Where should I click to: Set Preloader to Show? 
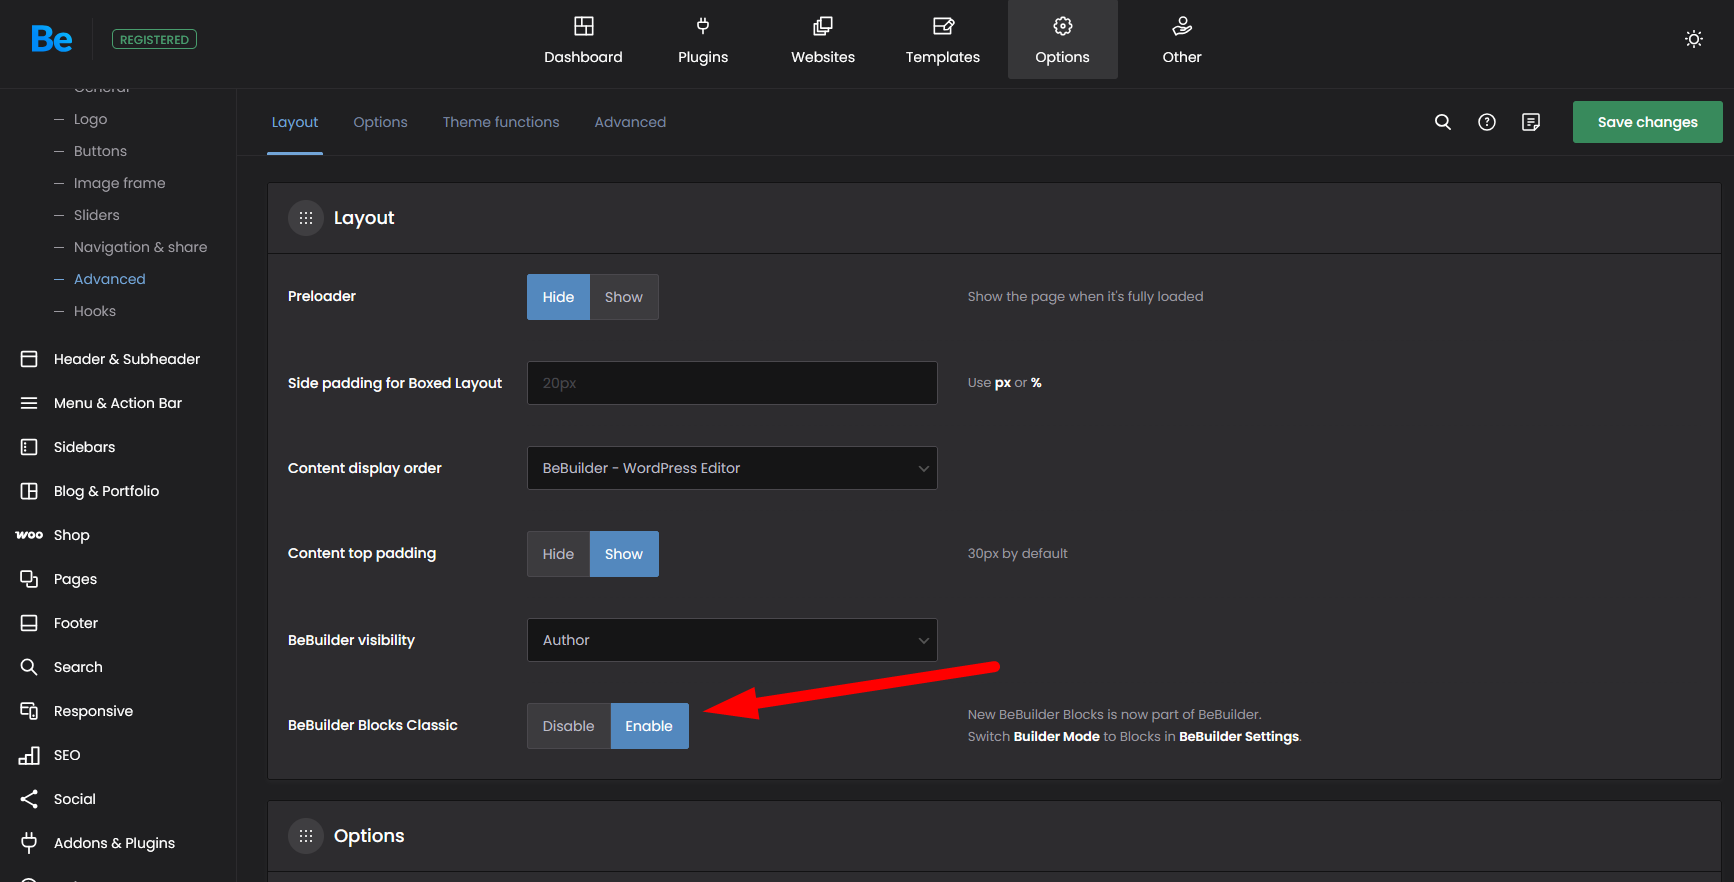coord(623,297)
